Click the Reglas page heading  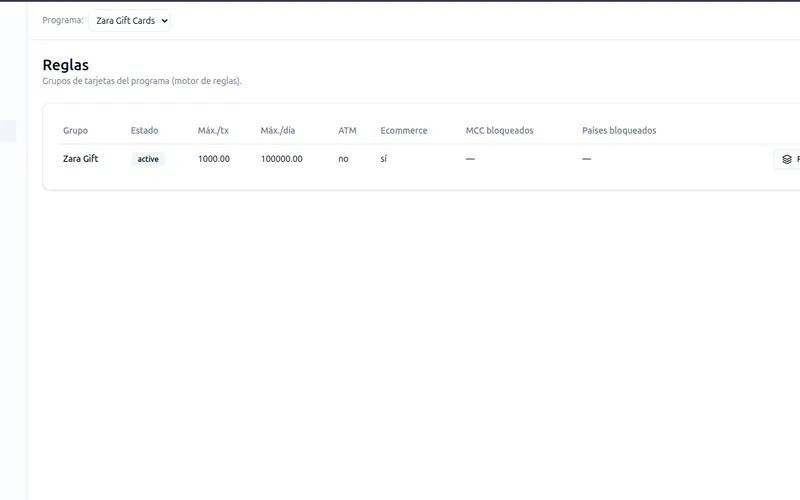pyautogui.click(x=66, y=65)
